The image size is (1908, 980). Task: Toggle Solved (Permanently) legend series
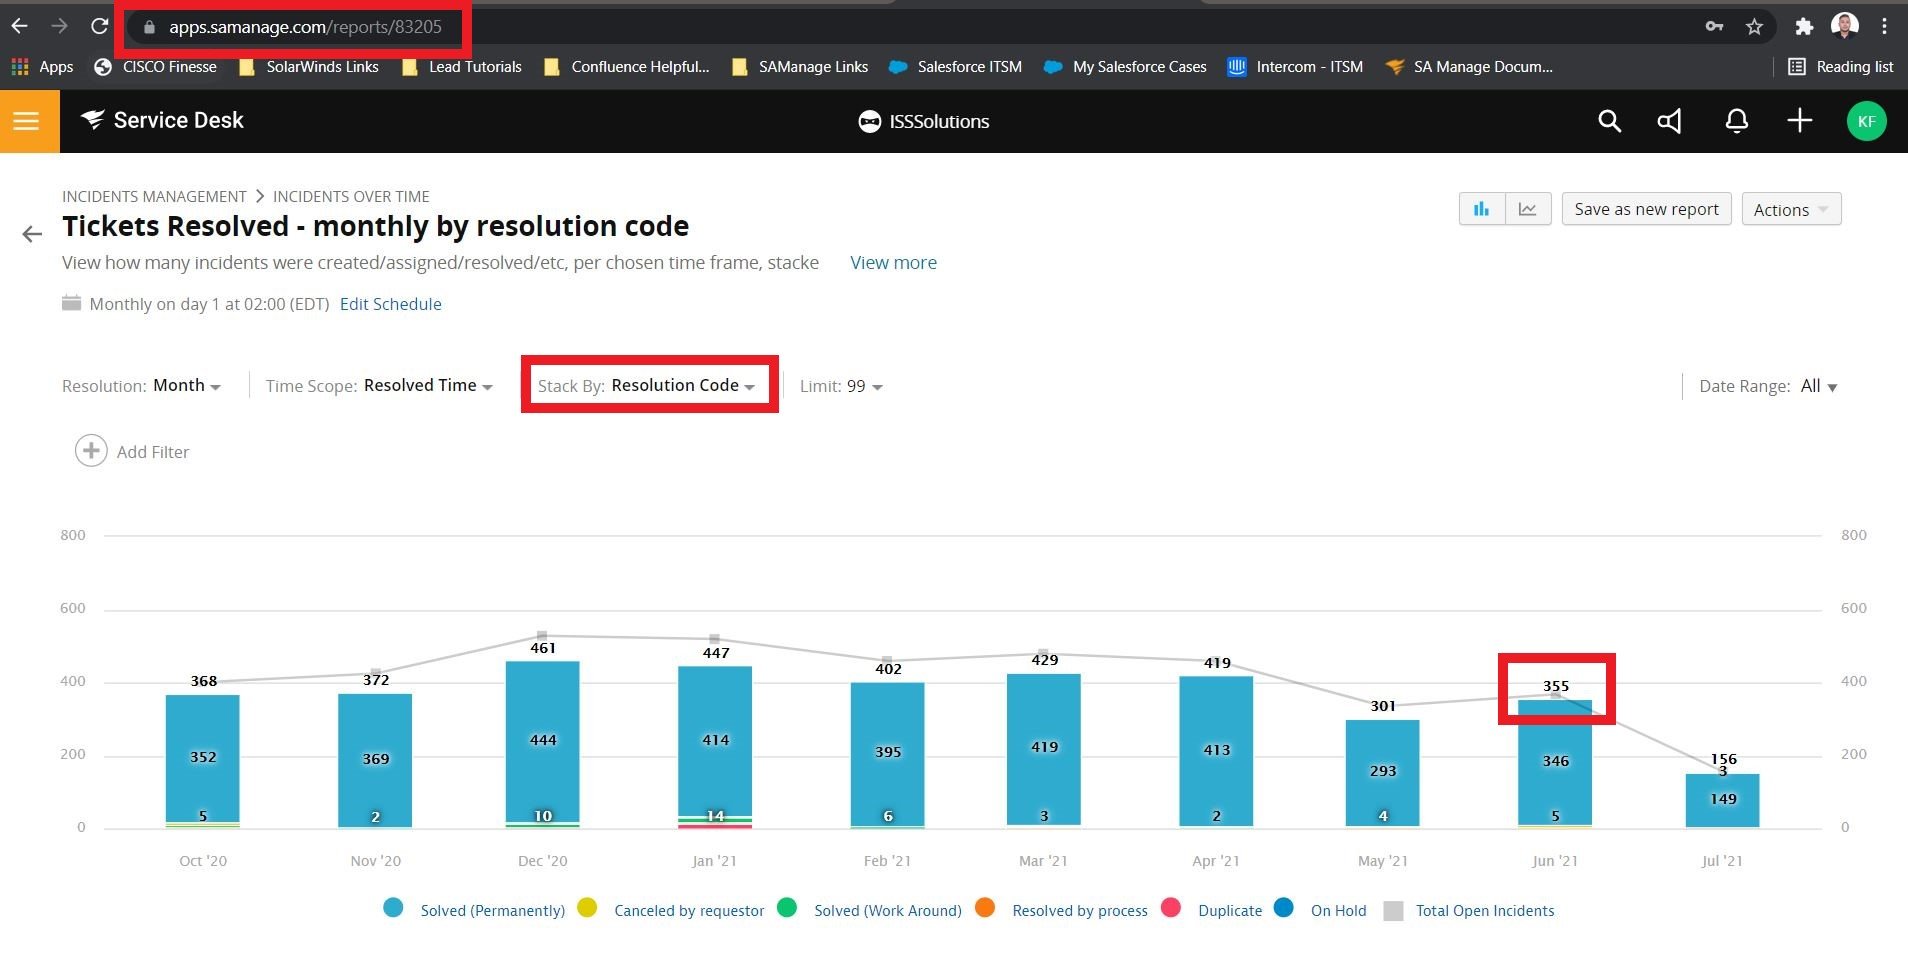click(475, 910)
